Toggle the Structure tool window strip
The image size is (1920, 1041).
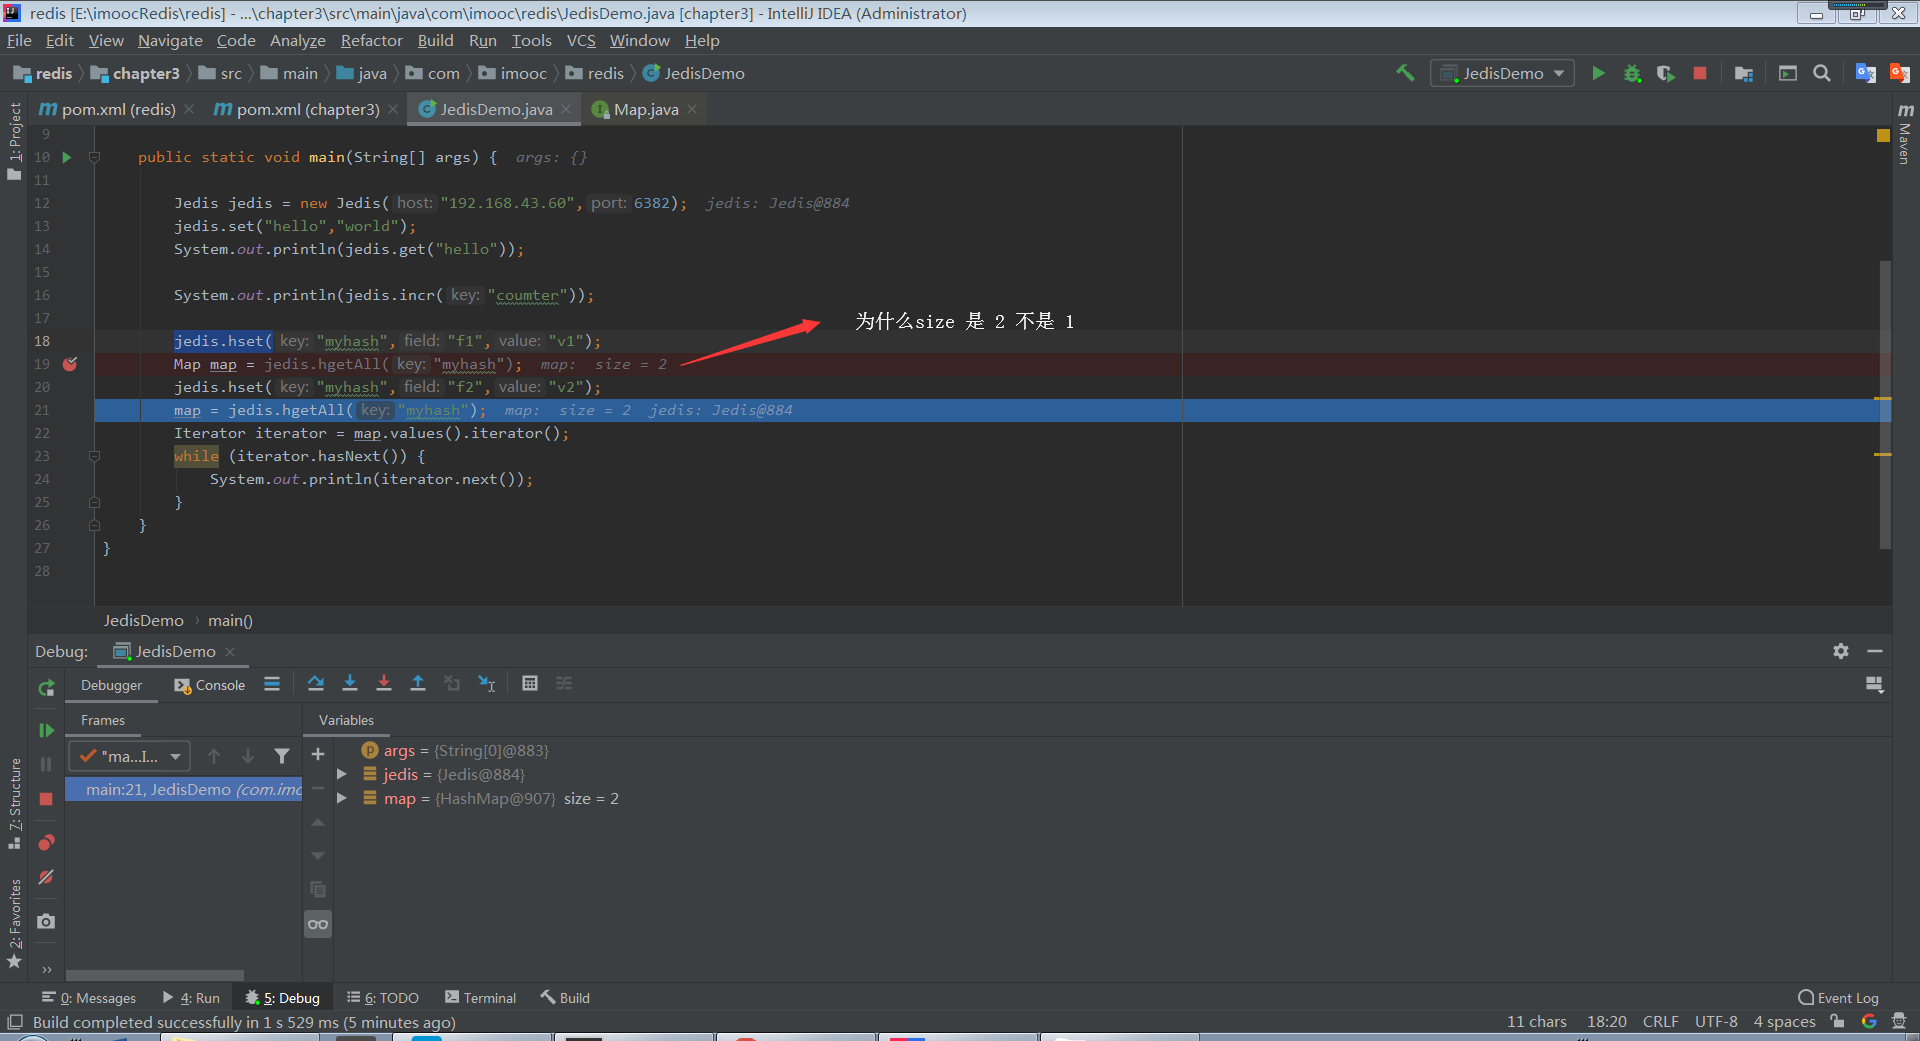(x=14, y=804)
